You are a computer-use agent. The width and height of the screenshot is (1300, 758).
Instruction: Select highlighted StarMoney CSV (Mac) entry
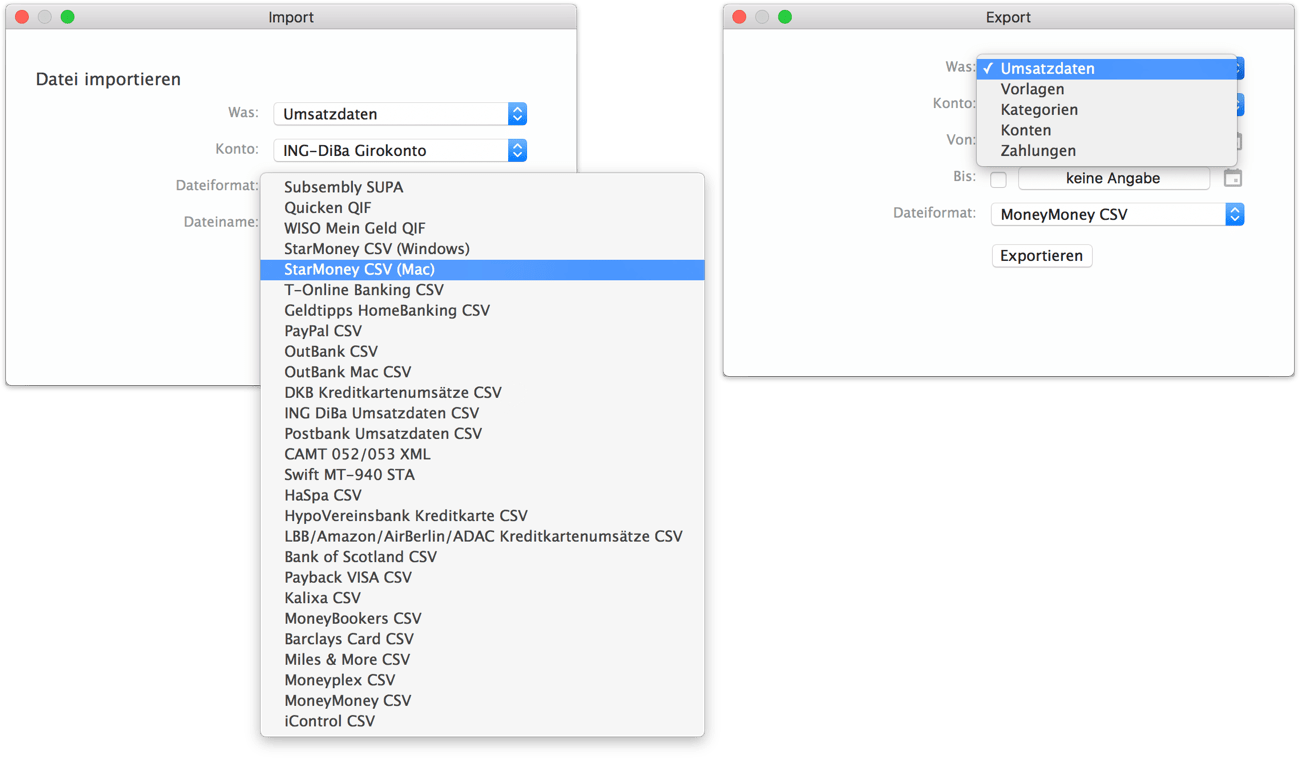[482, 269]
